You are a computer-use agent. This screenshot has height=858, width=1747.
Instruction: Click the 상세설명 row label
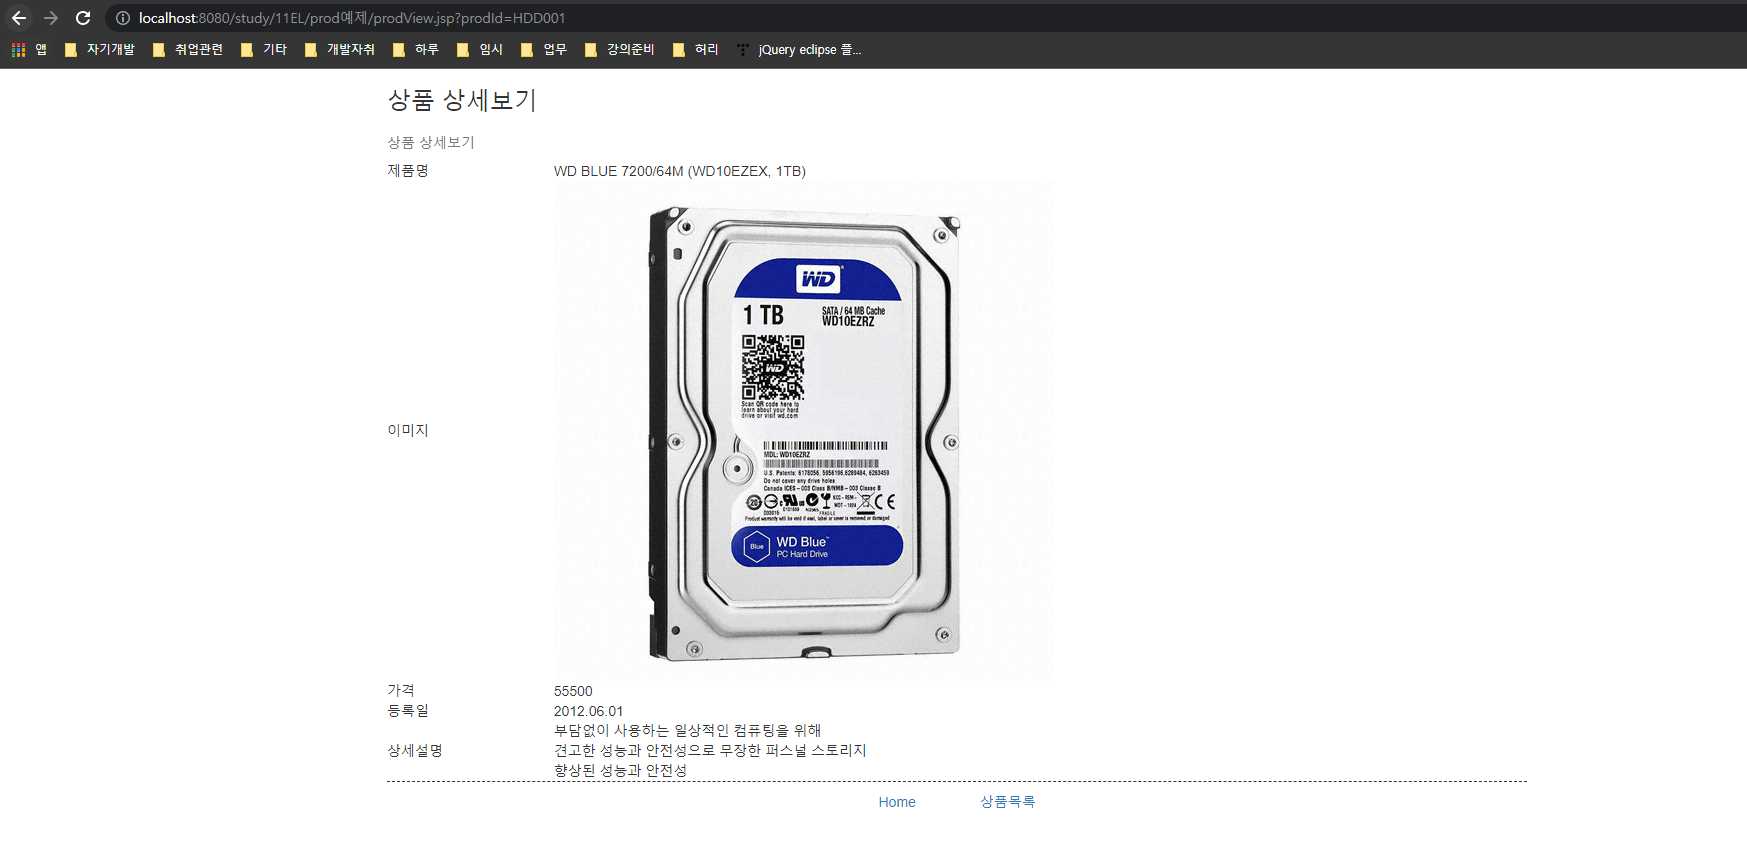click(x=415, y=751)
